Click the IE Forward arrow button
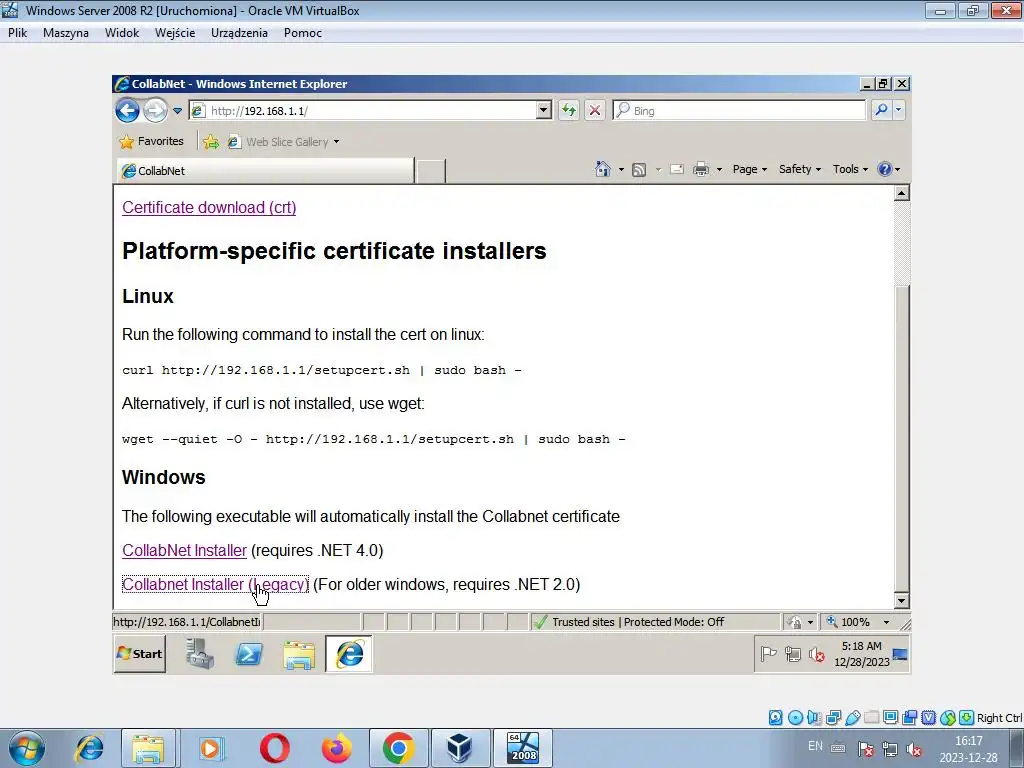Image resolution: width=1024 pixels, height=768 pixels. [155, 110]
